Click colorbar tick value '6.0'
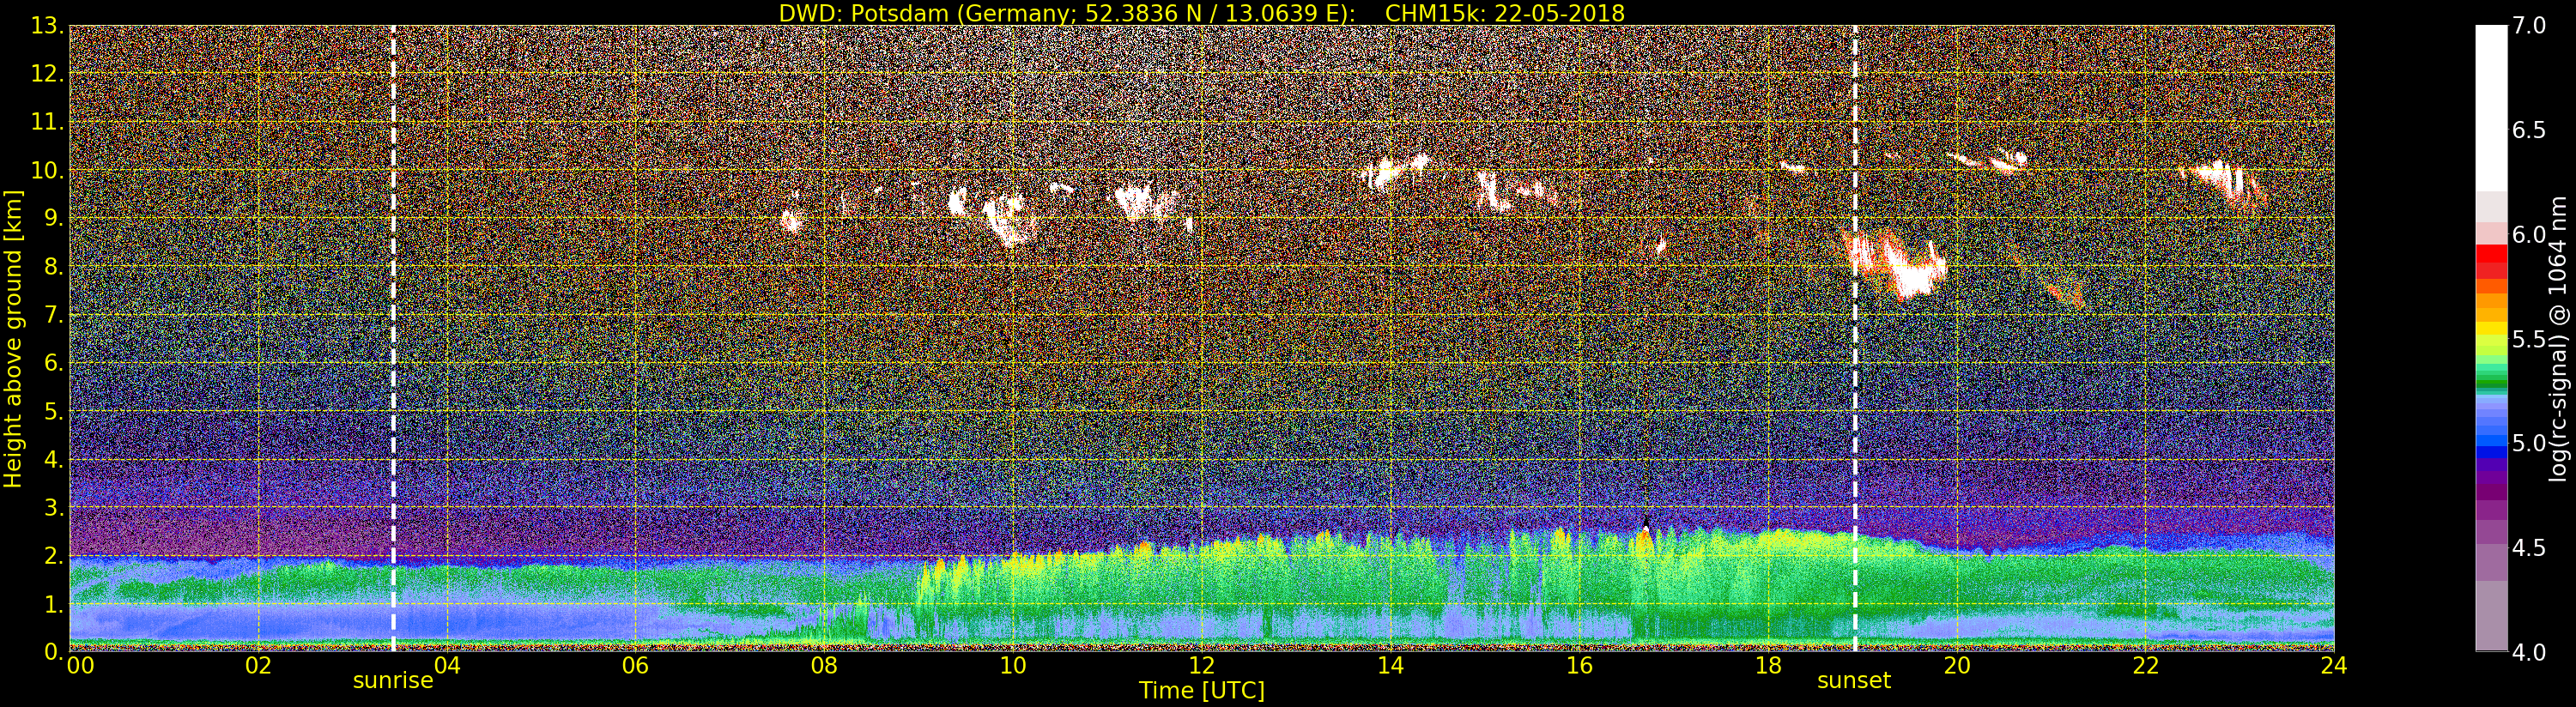The image size is (2576, 707). (2529, 234)
